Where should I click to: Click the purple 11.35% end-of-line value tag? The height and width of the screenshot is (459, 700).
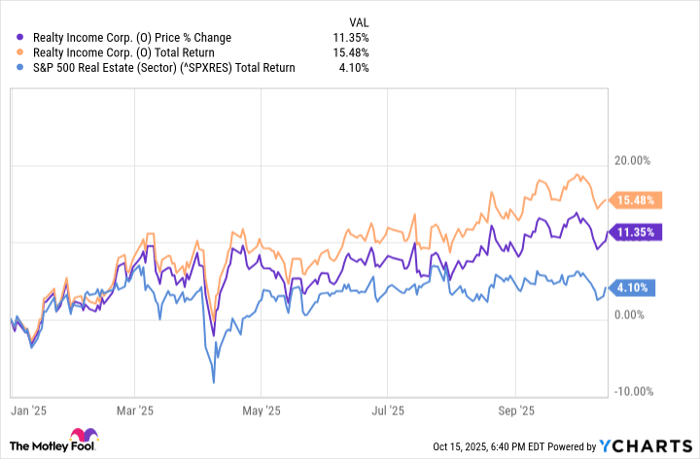point(634,233)
